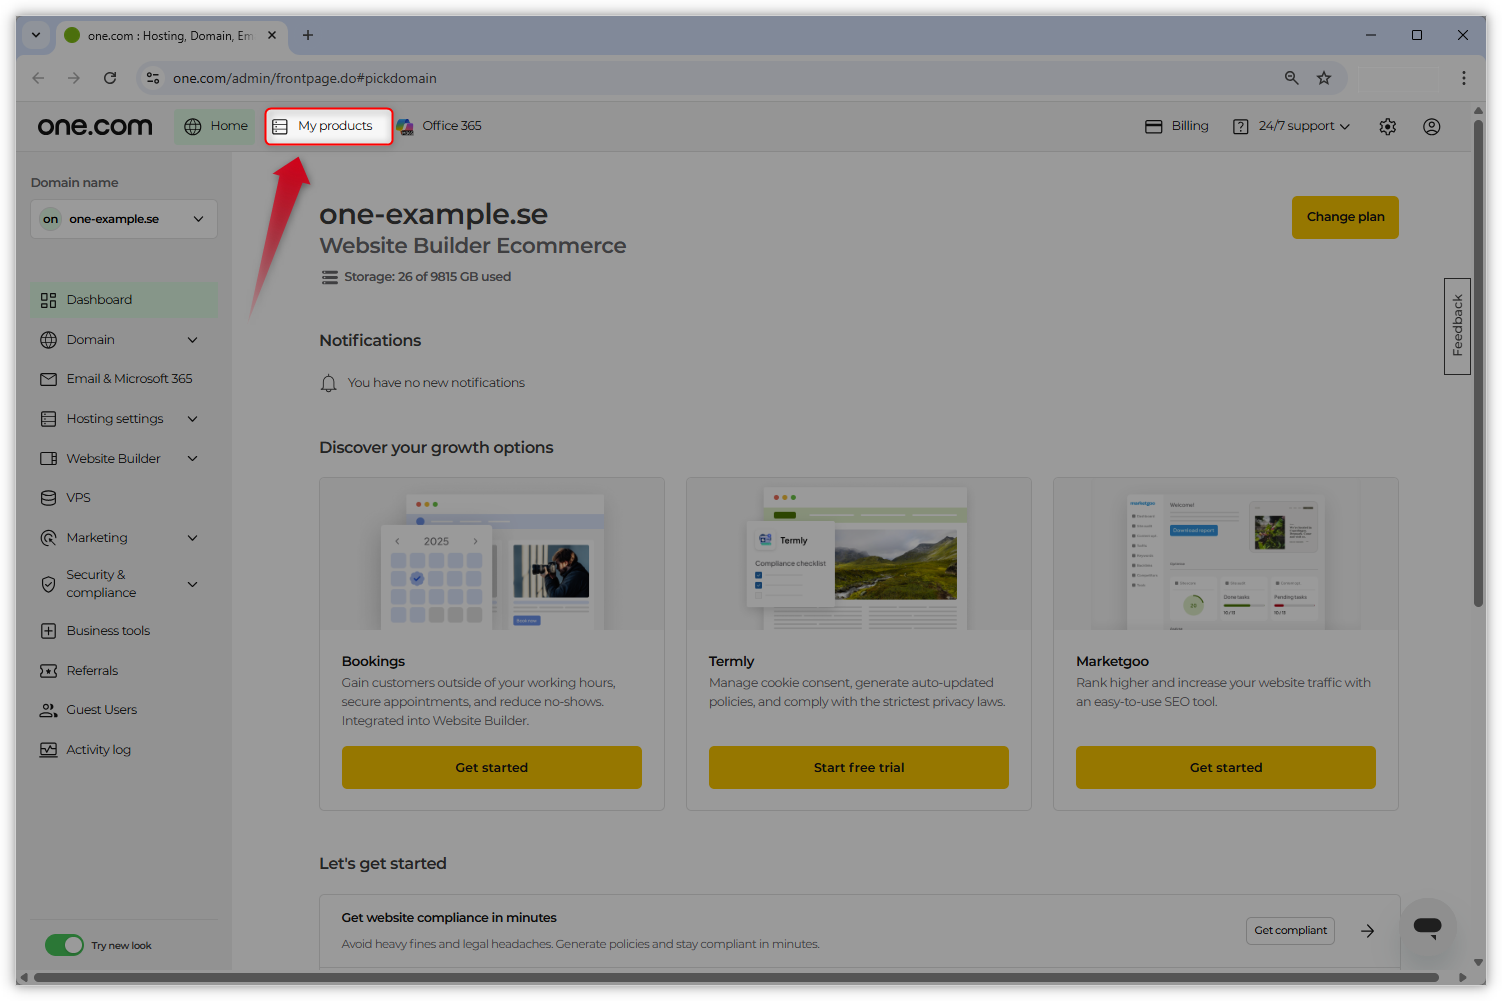This screenshot has width=1502, height=1001.
Task: Close the one.com browser tab
Action: (272, 35)
